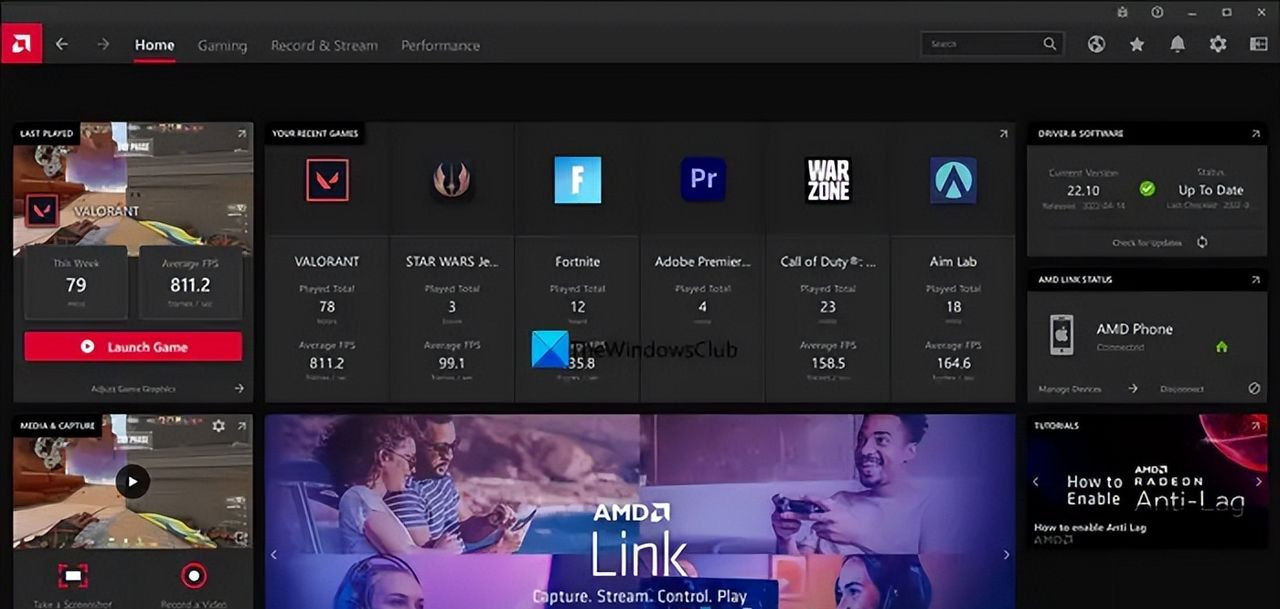Click the 22.10 current version number

pos(1083,190)
